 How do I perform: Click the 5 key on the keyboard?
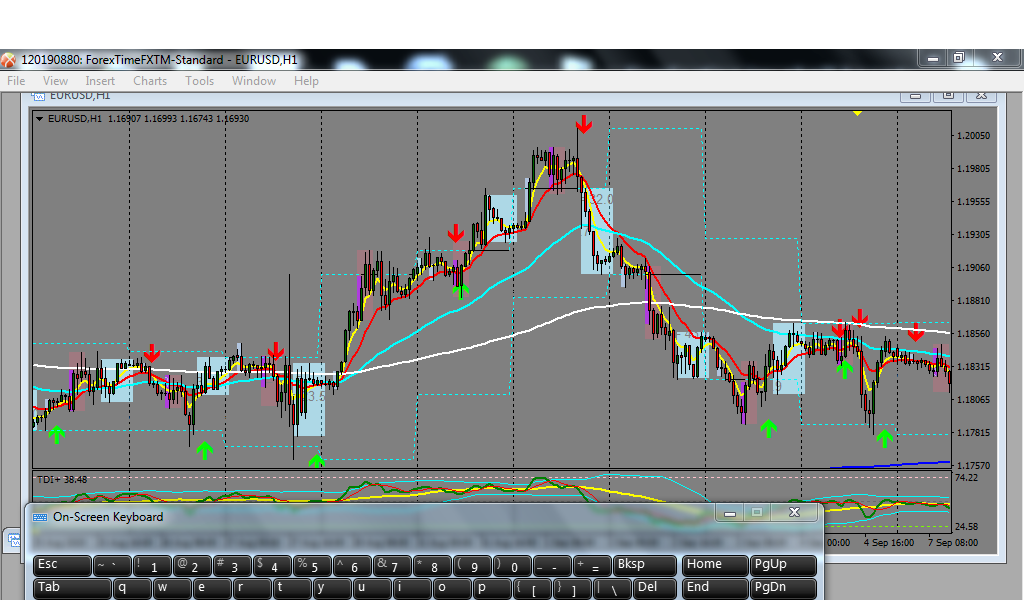click(312, 565)
